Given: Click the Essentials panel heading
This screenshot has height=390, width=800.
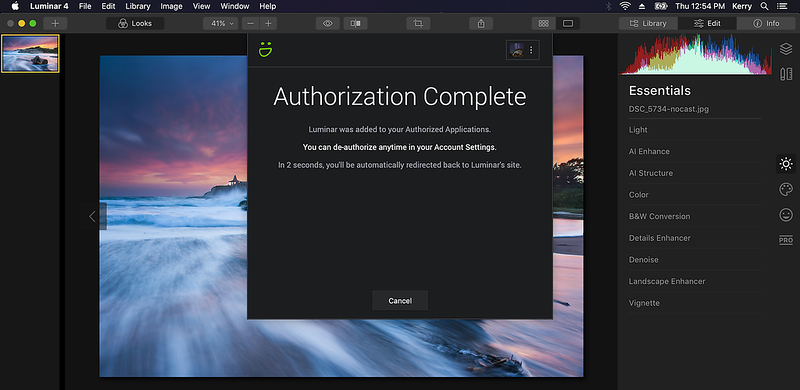Looking at the screenshot, I should (660, 91).
